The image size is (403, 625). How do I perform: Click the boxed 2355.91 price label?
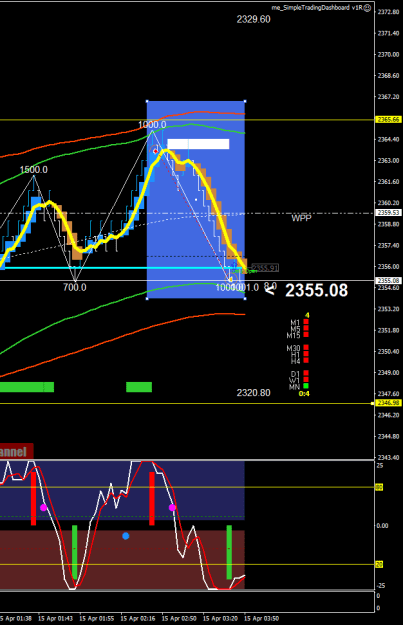[x=265, y=268]
